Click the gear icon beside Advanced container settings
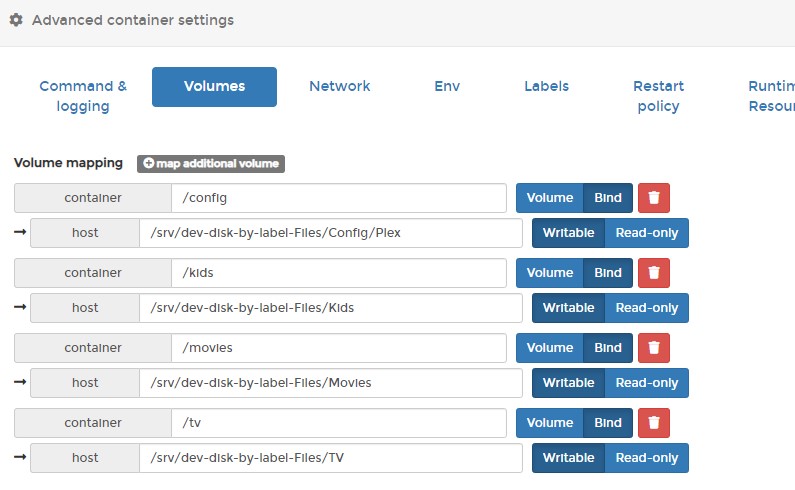This screenshot has height=490, width=795. 16,20
